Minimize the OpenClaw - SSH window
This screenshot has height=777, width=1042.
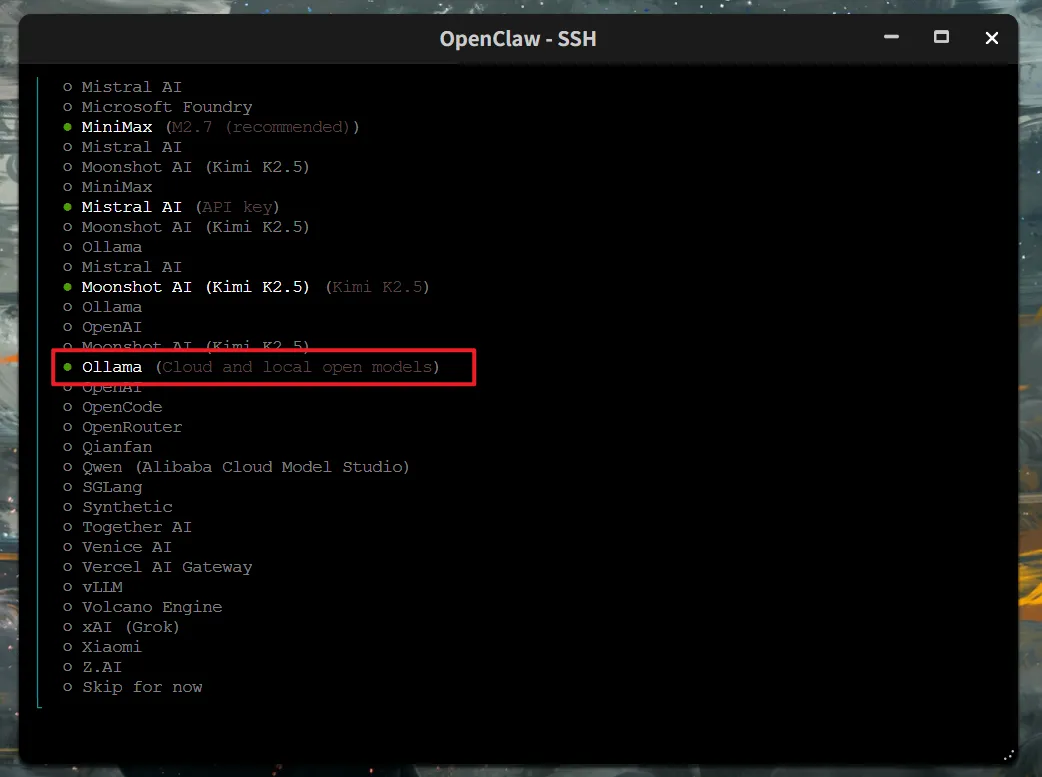(x=891, y=37)
